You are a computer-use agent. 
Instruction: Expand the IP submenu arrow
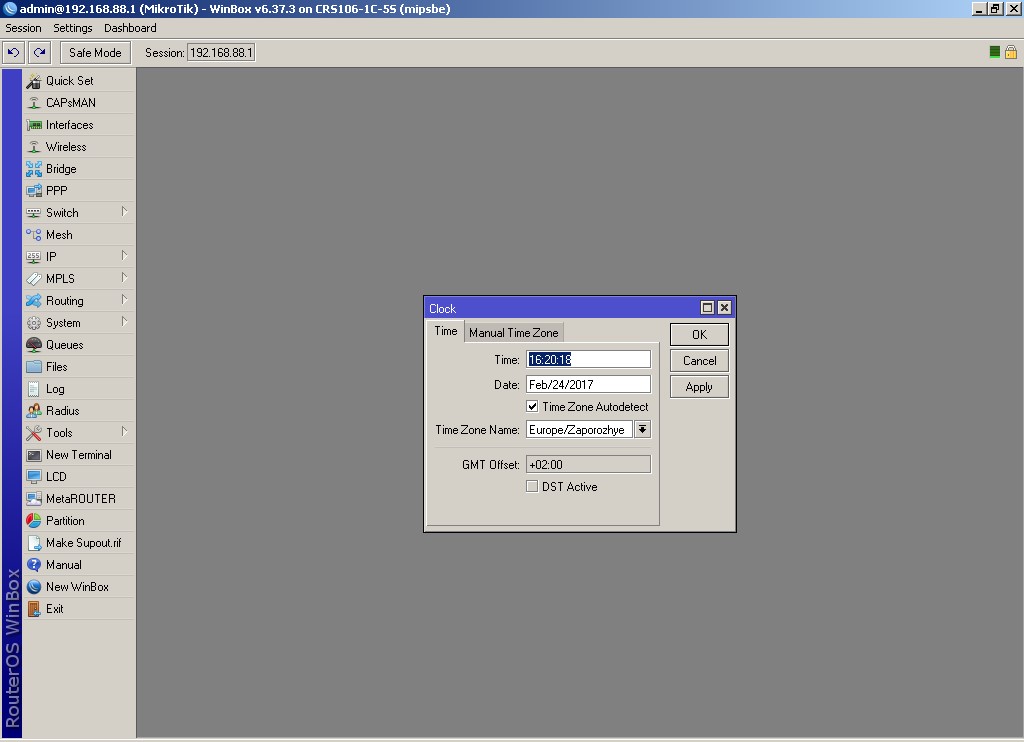(x=124, y=256)
